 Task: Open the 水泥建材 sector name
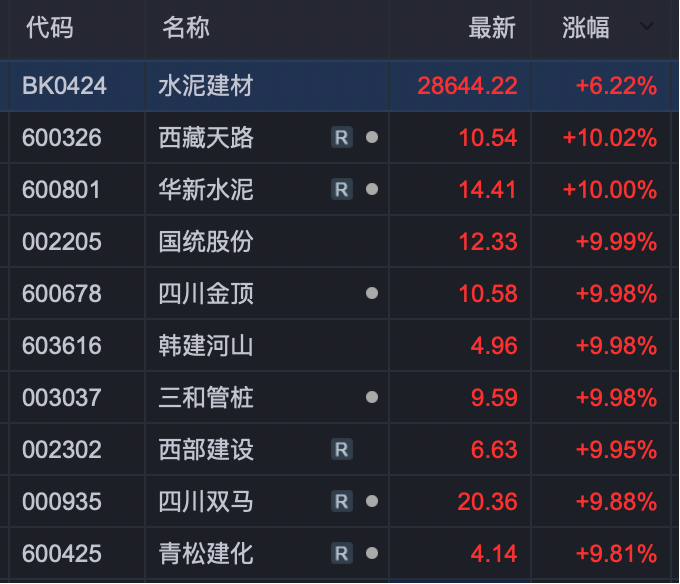(206, 86)
